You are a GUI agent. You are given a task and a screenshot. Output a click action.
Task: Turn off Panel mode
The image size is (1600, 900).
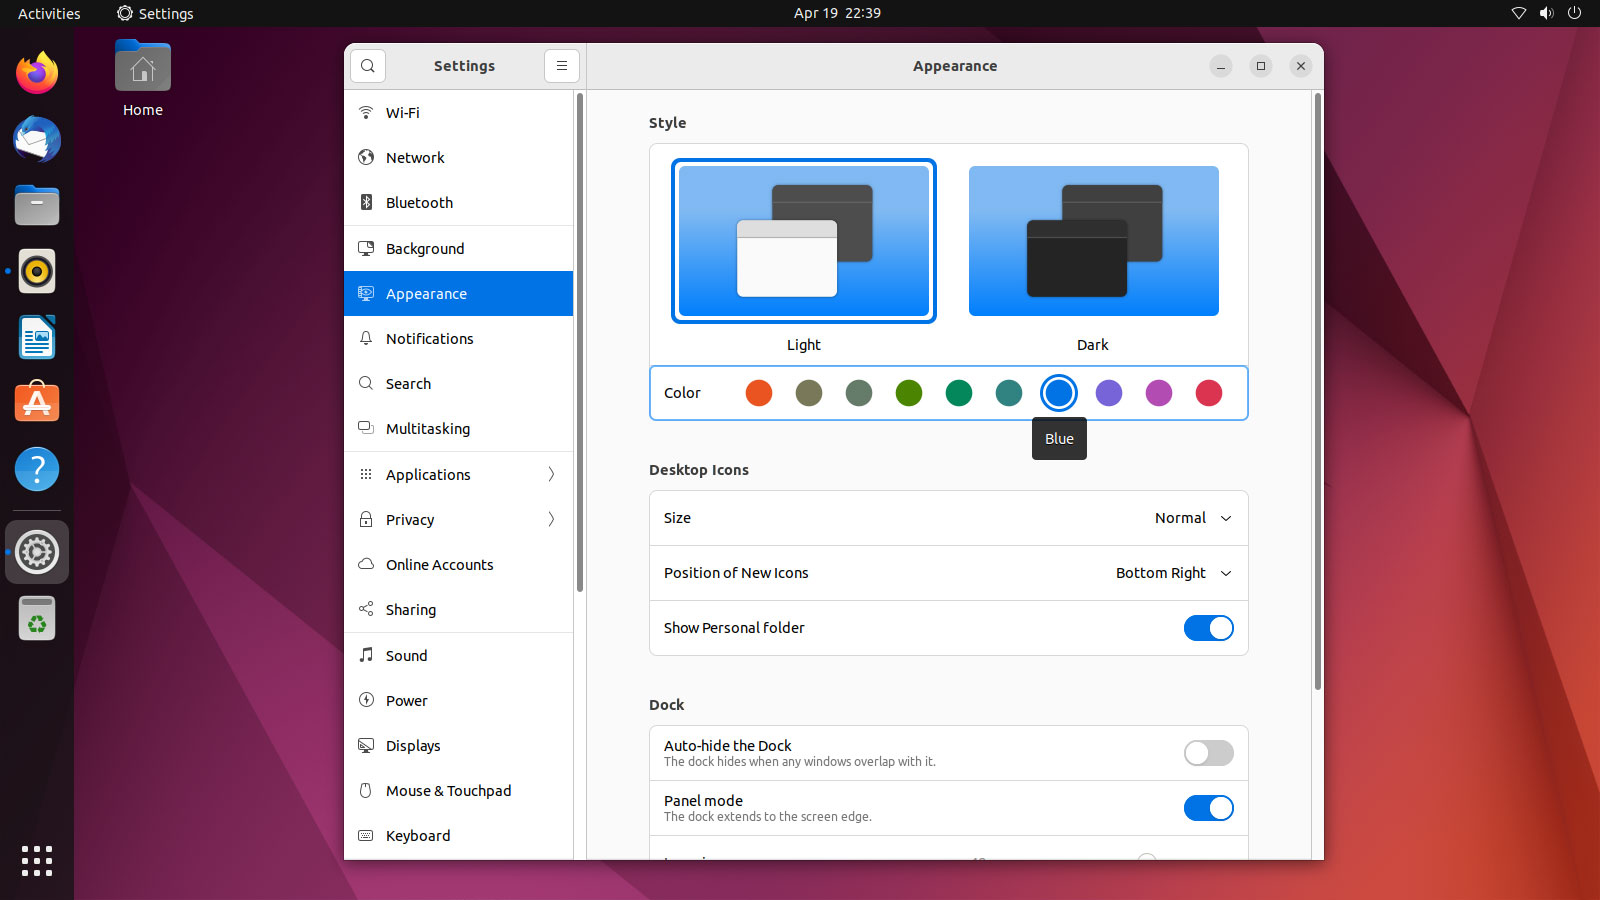(1209, 808)
